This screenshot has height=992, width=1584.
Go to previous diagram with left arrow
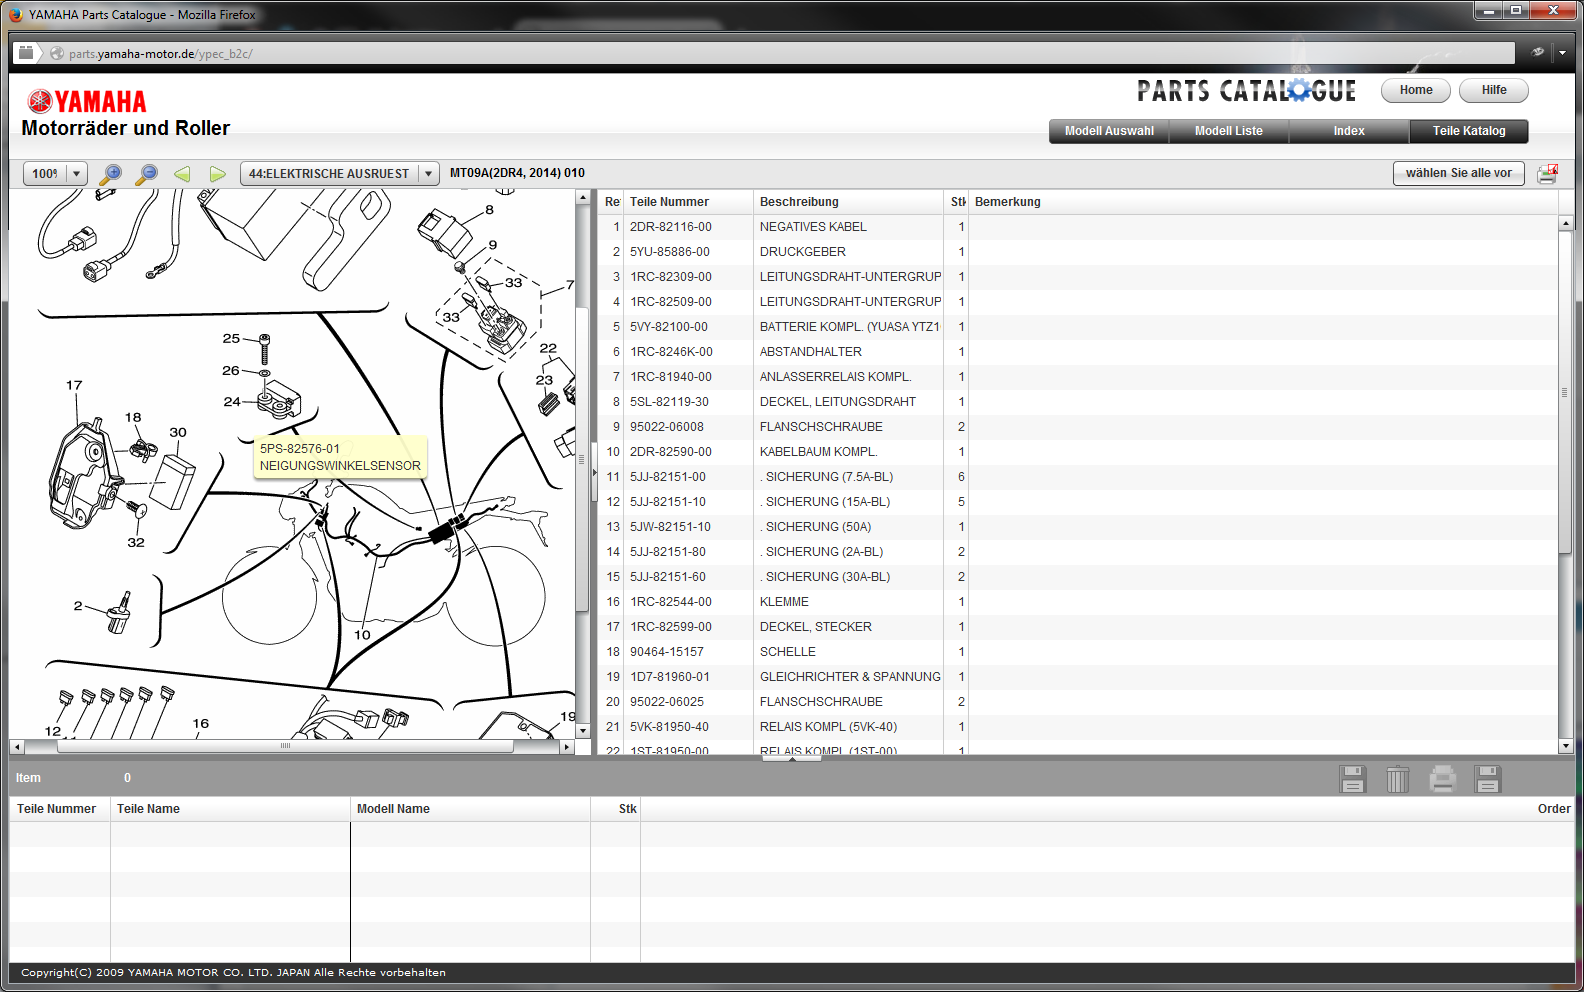[x=182, y=174]
